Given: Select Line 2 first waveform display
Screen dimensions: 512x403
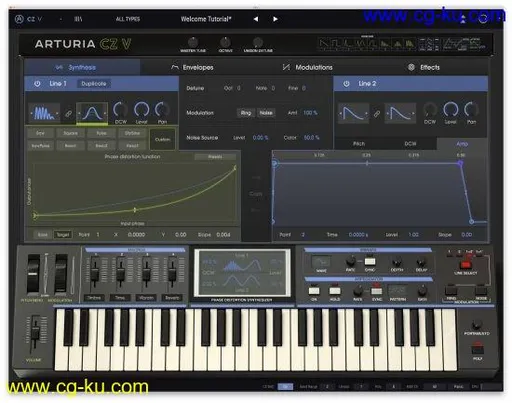Looking at the screenshot, I should coord(353,113).
